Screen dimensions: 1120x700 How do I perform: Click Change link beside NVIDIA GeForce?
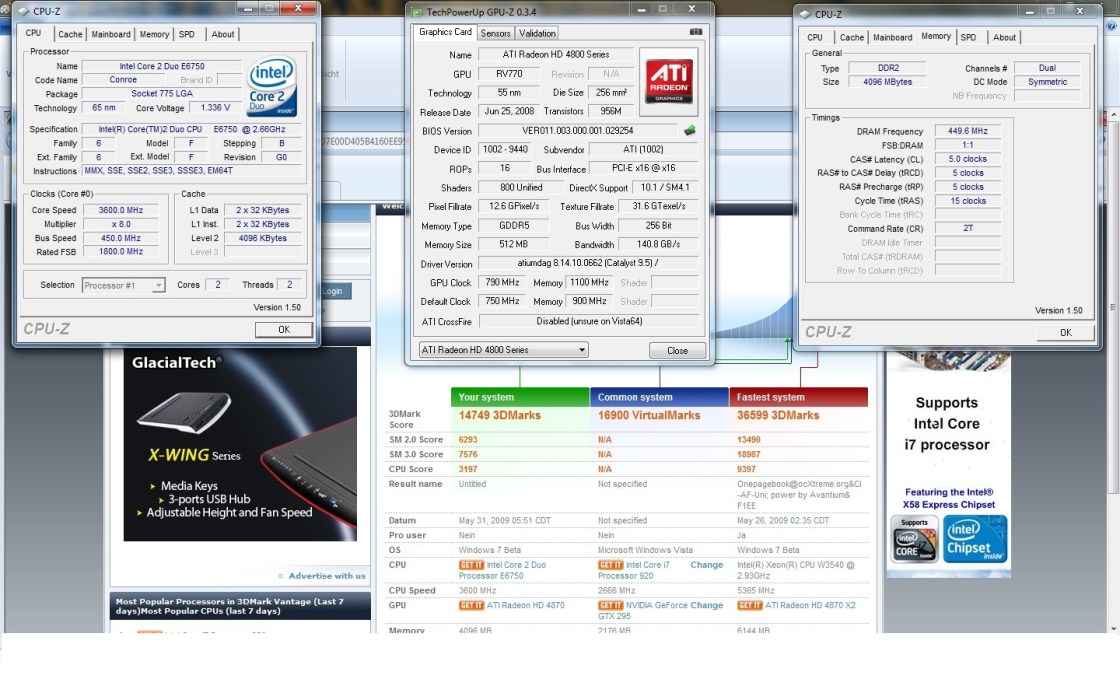pos(706,605)
